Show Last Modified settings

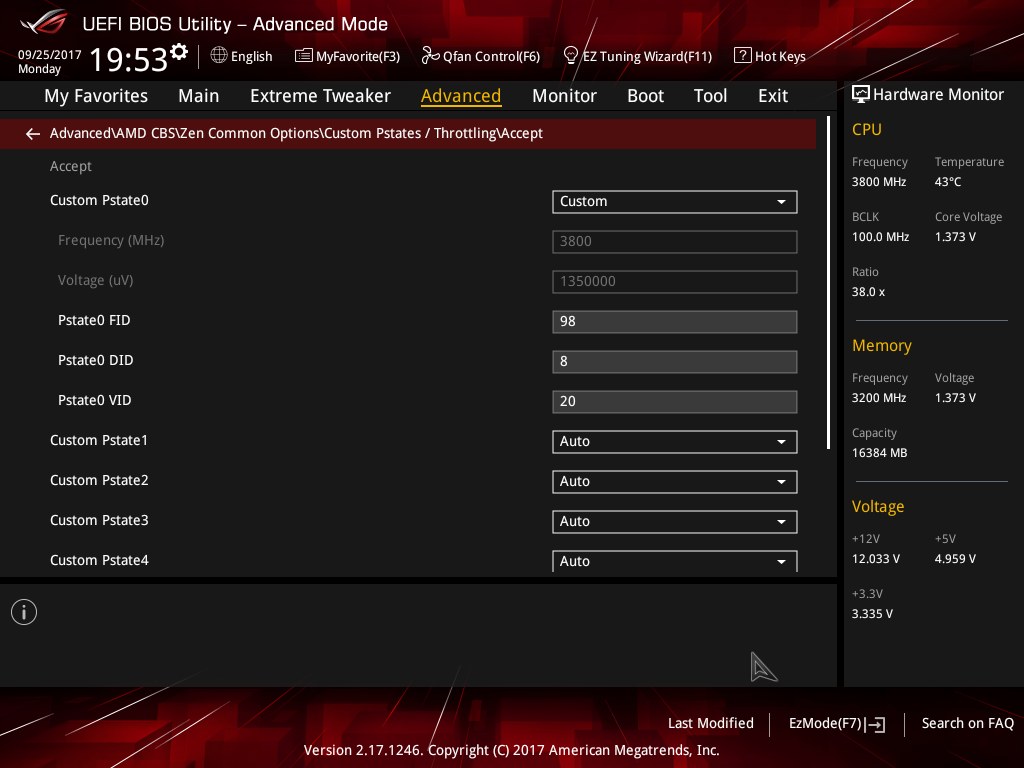711,723
